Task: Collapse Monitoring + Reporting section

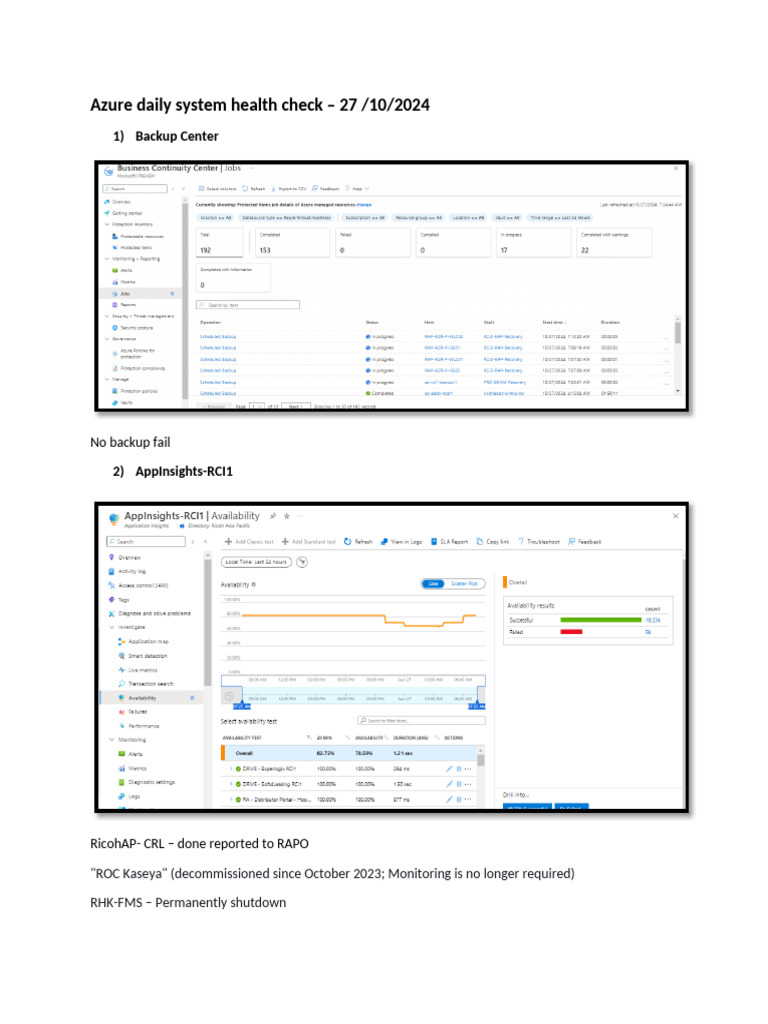Action: (x=107, y=259)
